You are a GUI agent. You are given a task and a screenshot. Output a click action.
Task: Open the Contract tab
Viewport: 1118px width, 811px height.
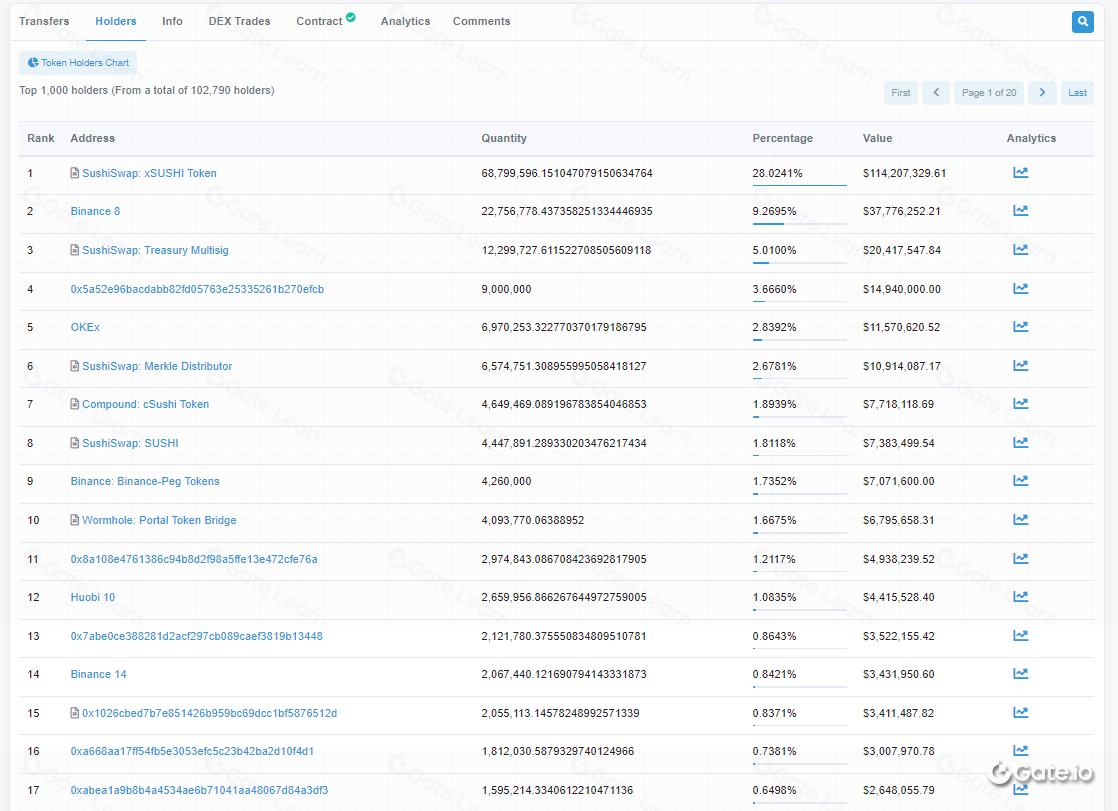point(326,21)
